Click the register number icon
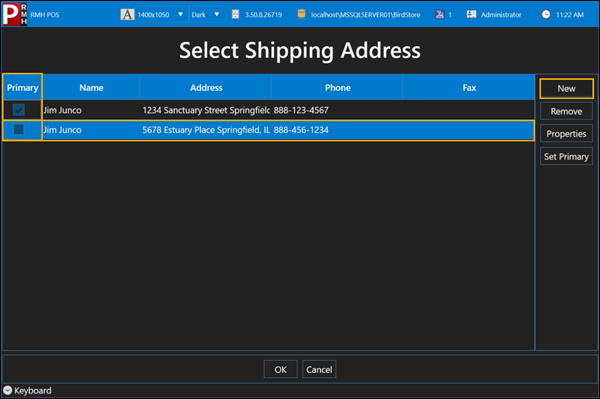The image size is (600, 399). click(x=440, y=15)
